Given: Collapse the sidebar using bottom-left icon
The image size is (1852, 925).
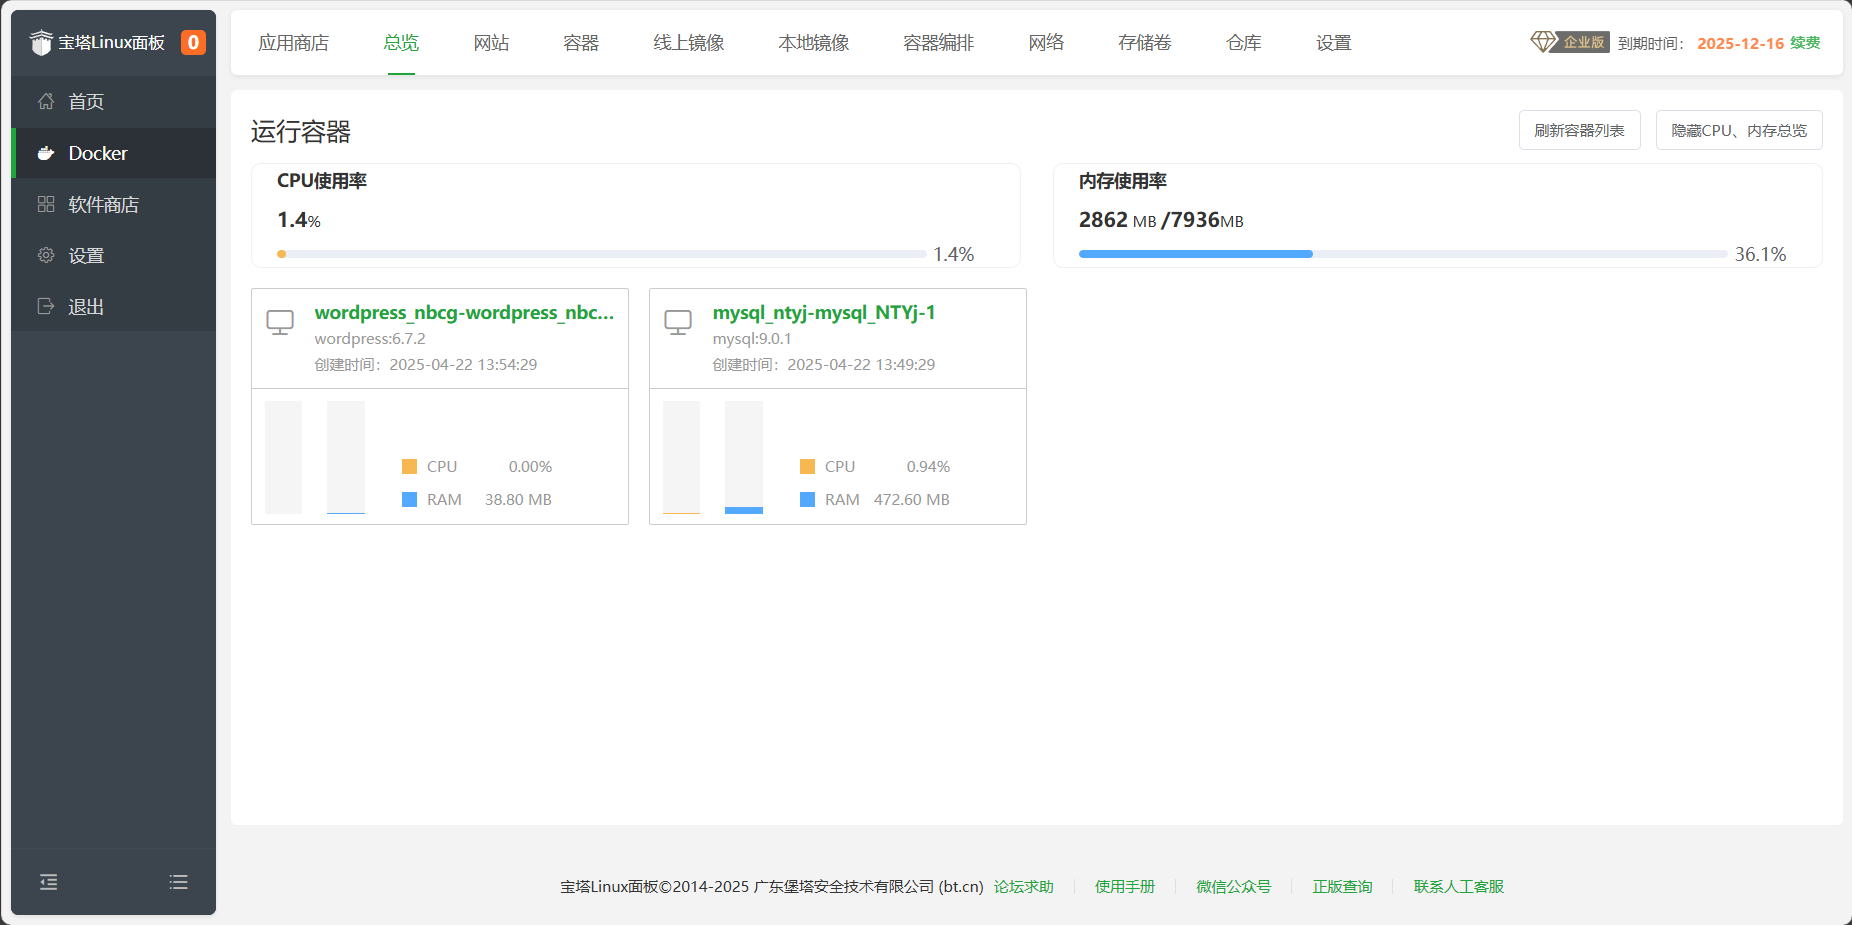Looking at the screenshot, I should (48, 882).
